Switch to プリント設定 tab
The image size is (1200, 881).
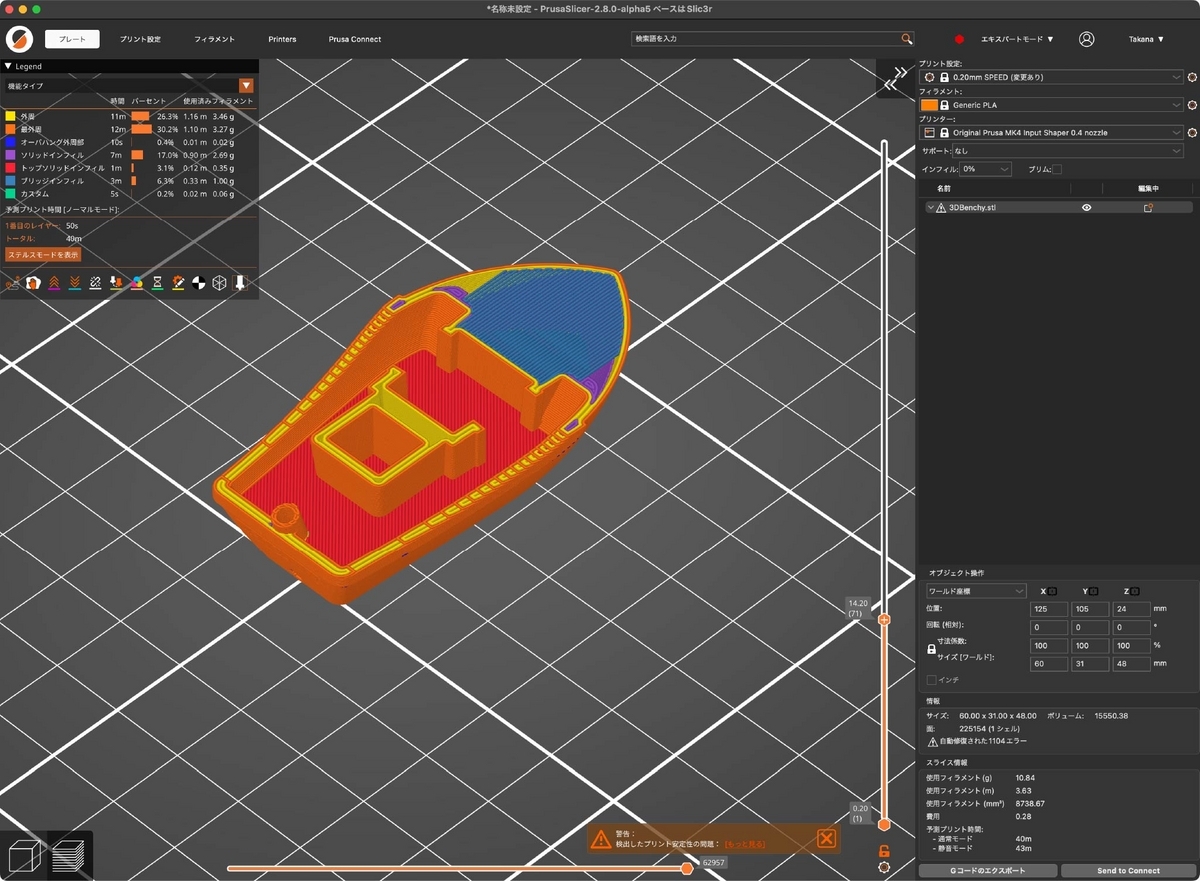(x=140, y=39)
